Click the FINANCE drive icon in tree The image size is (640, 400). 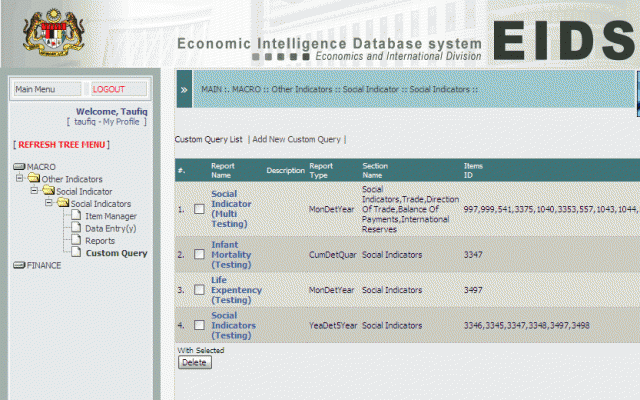pos(19,265)
